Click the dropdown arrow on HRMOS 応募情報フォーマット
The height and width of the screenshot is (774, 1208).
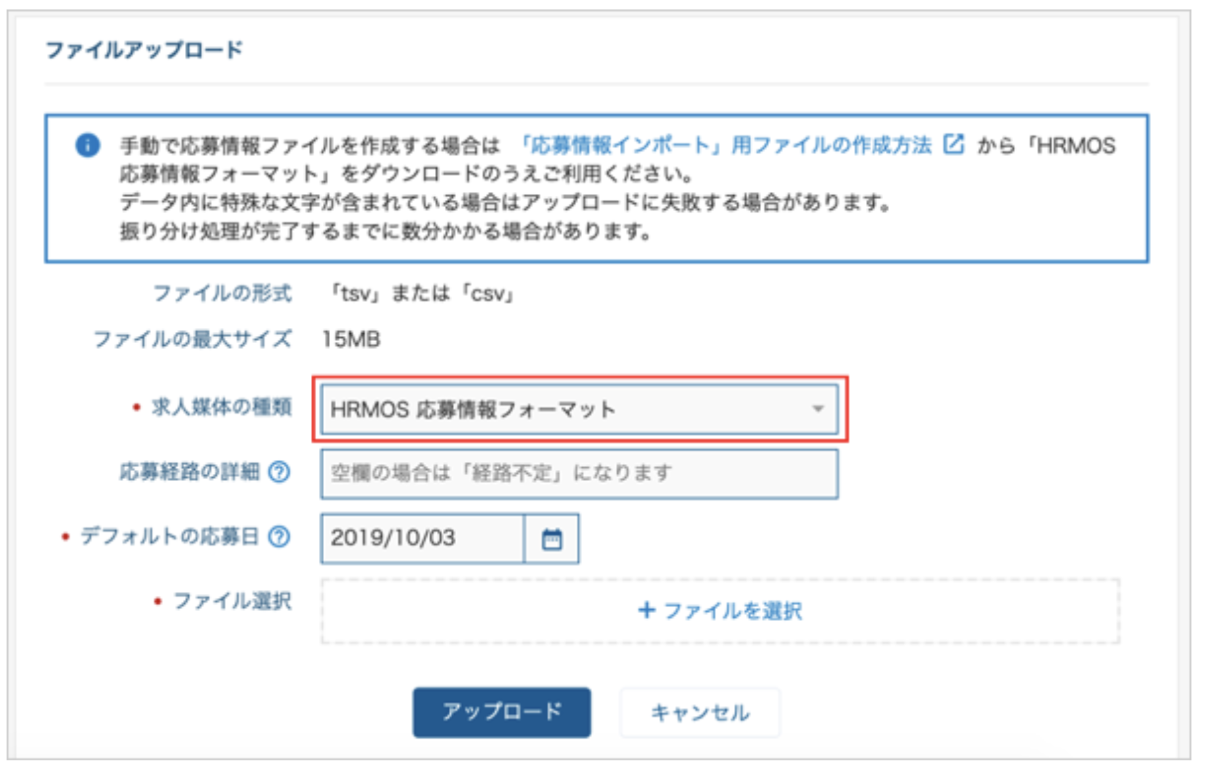[x=817, y=409]
